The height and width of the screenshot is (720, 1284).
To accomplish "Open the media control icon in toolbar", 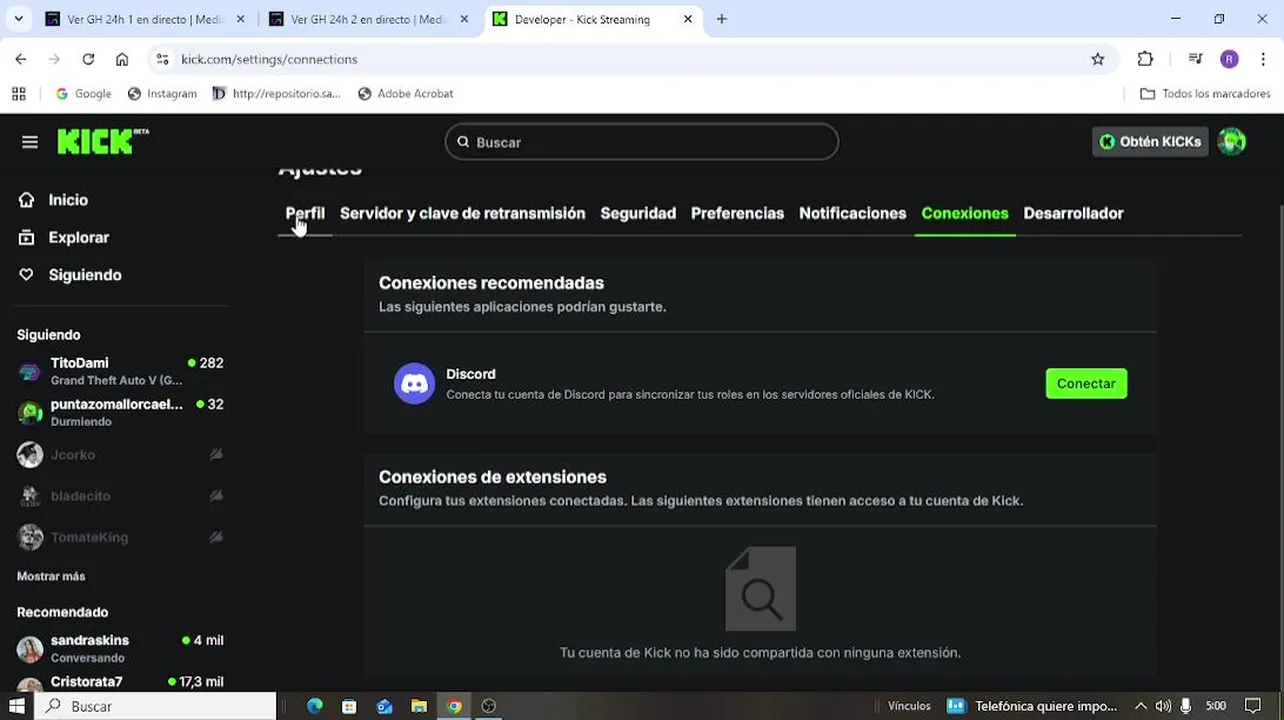I will pyautogui.click(x=1195, y=59).
